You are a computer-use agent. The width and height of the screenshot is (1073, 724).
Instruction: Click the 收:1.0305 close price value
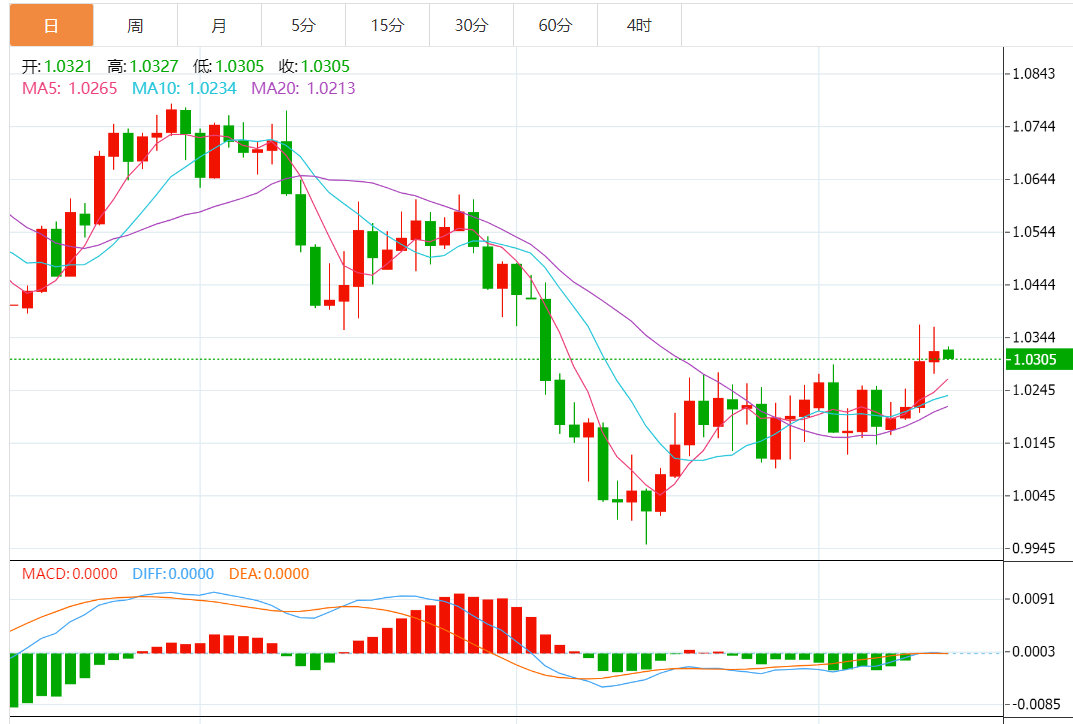pyautogui.click(x=314, y=66)
